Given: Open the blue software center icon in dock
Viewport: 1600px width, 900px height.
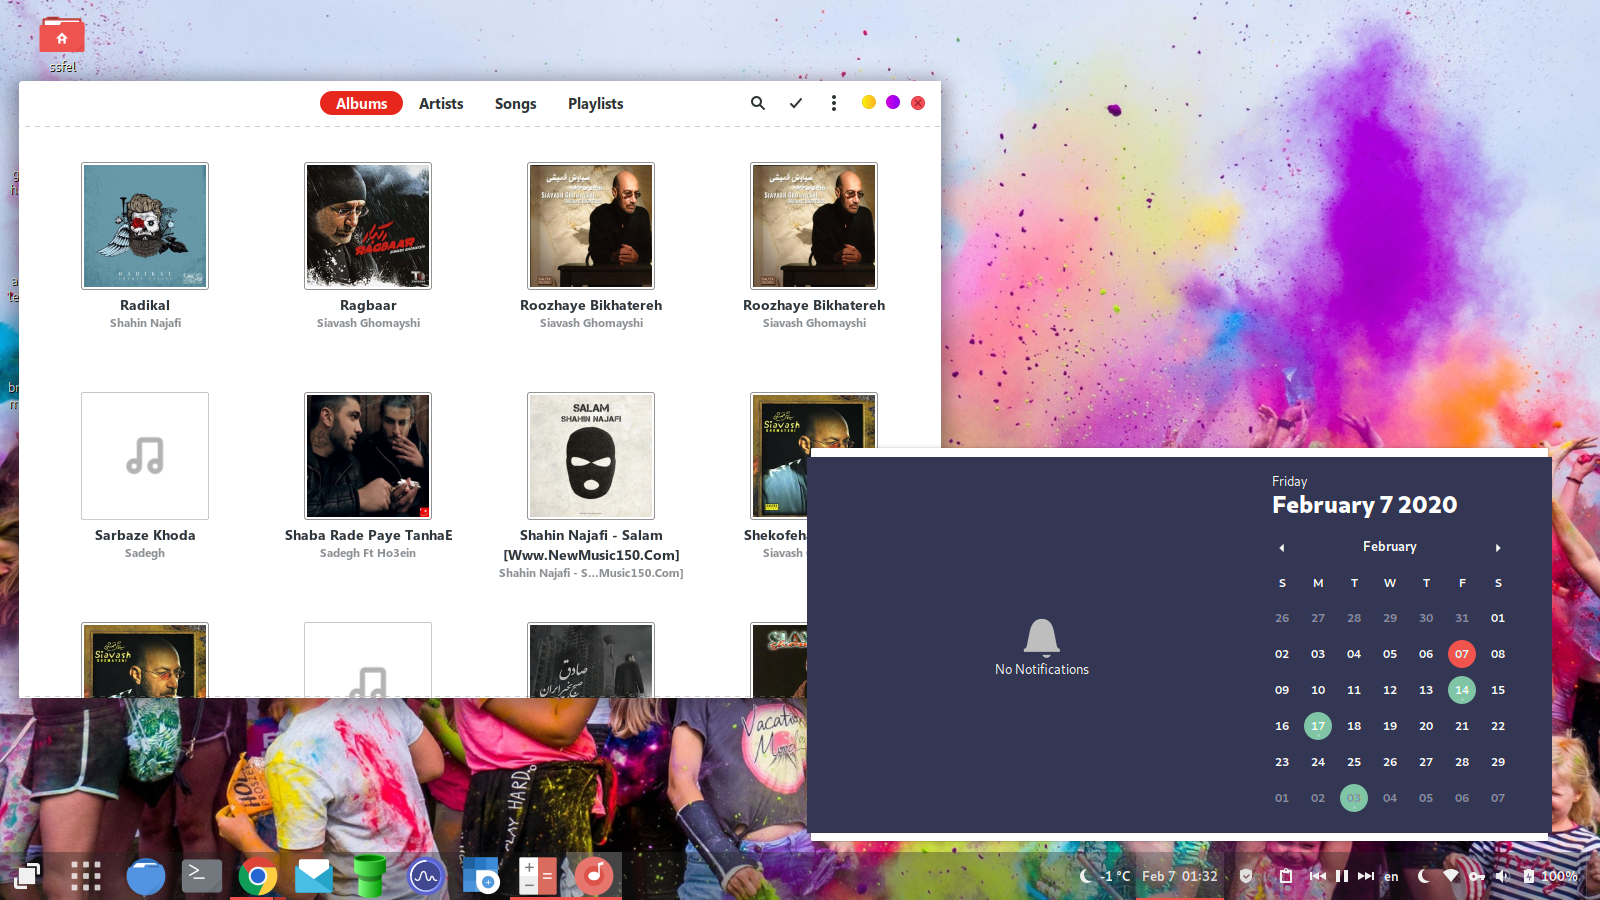Looking at the screenshot, I should point(481,876).
